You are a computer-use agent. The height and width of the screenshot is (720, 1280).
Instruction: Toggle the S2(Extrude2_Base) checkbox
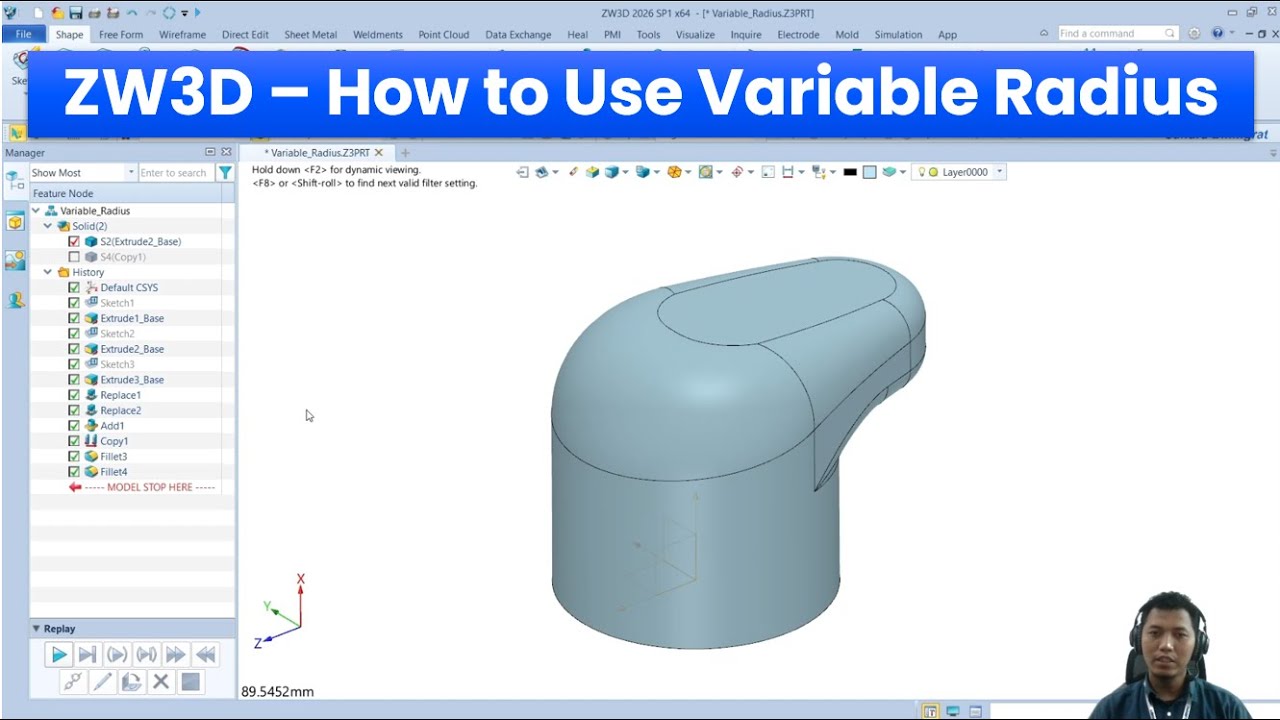tap(74, 242)
